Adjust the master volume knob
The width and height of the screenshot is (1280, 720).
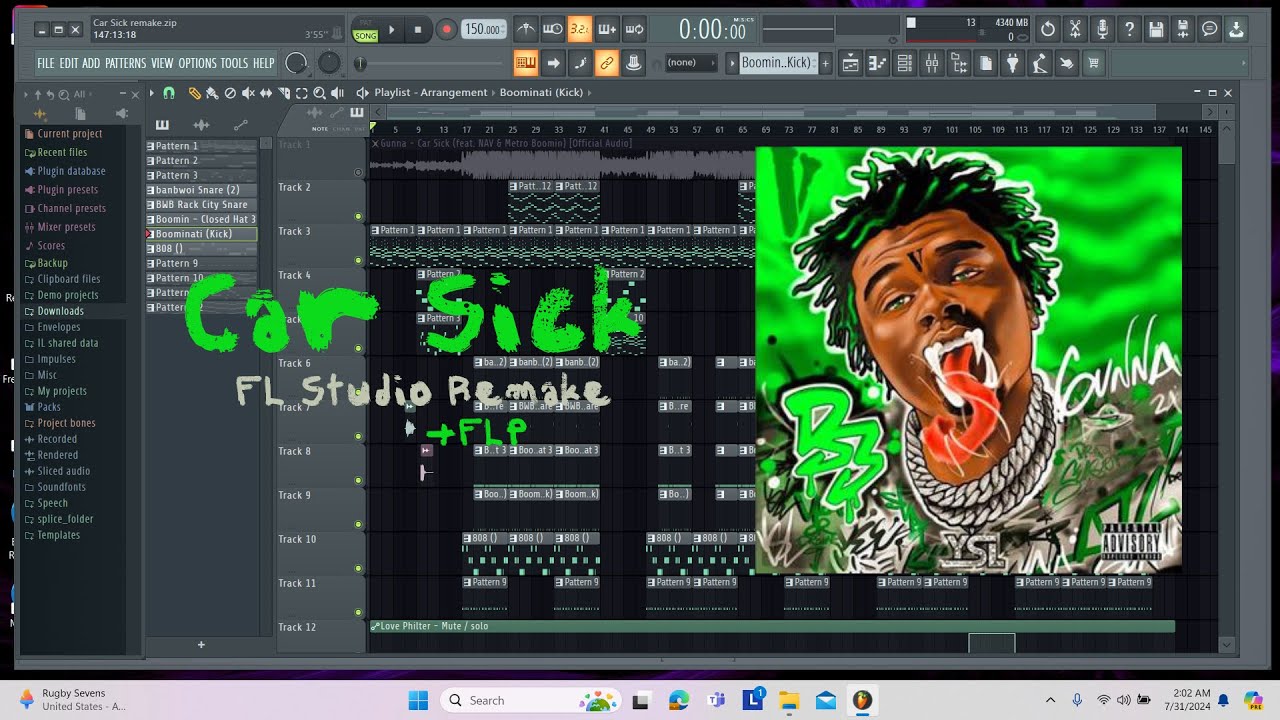tap(296, 63)
